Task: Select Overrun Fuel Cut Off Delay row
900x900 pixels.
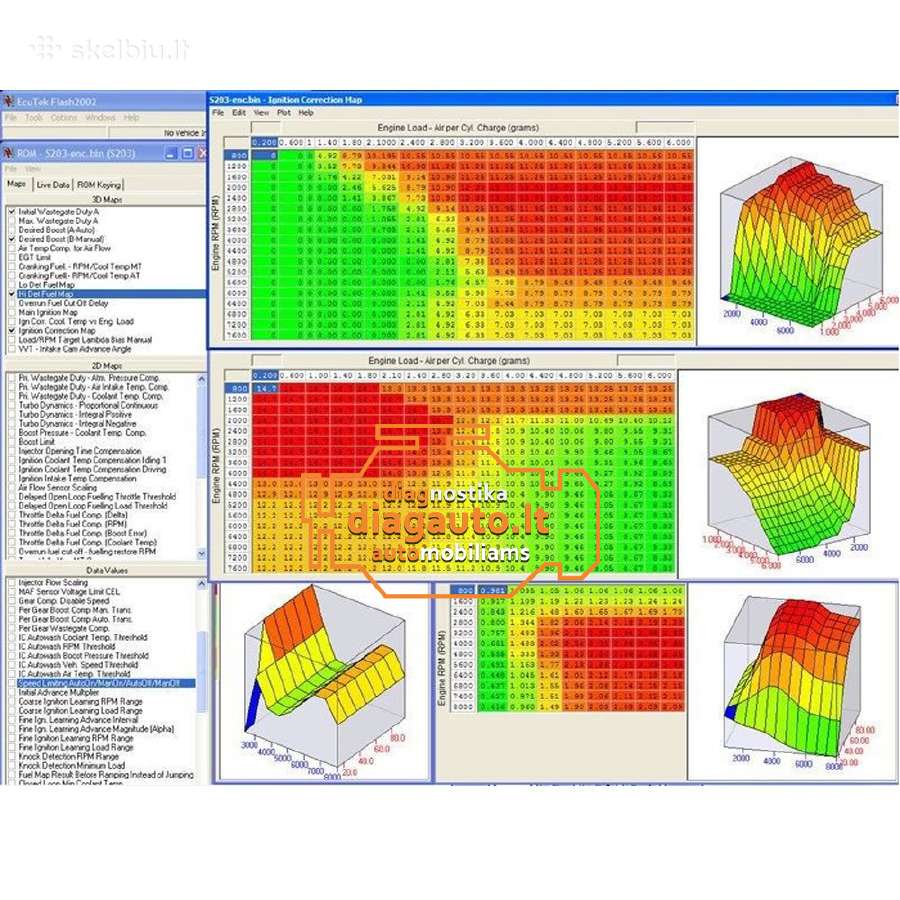Action: 63,303
